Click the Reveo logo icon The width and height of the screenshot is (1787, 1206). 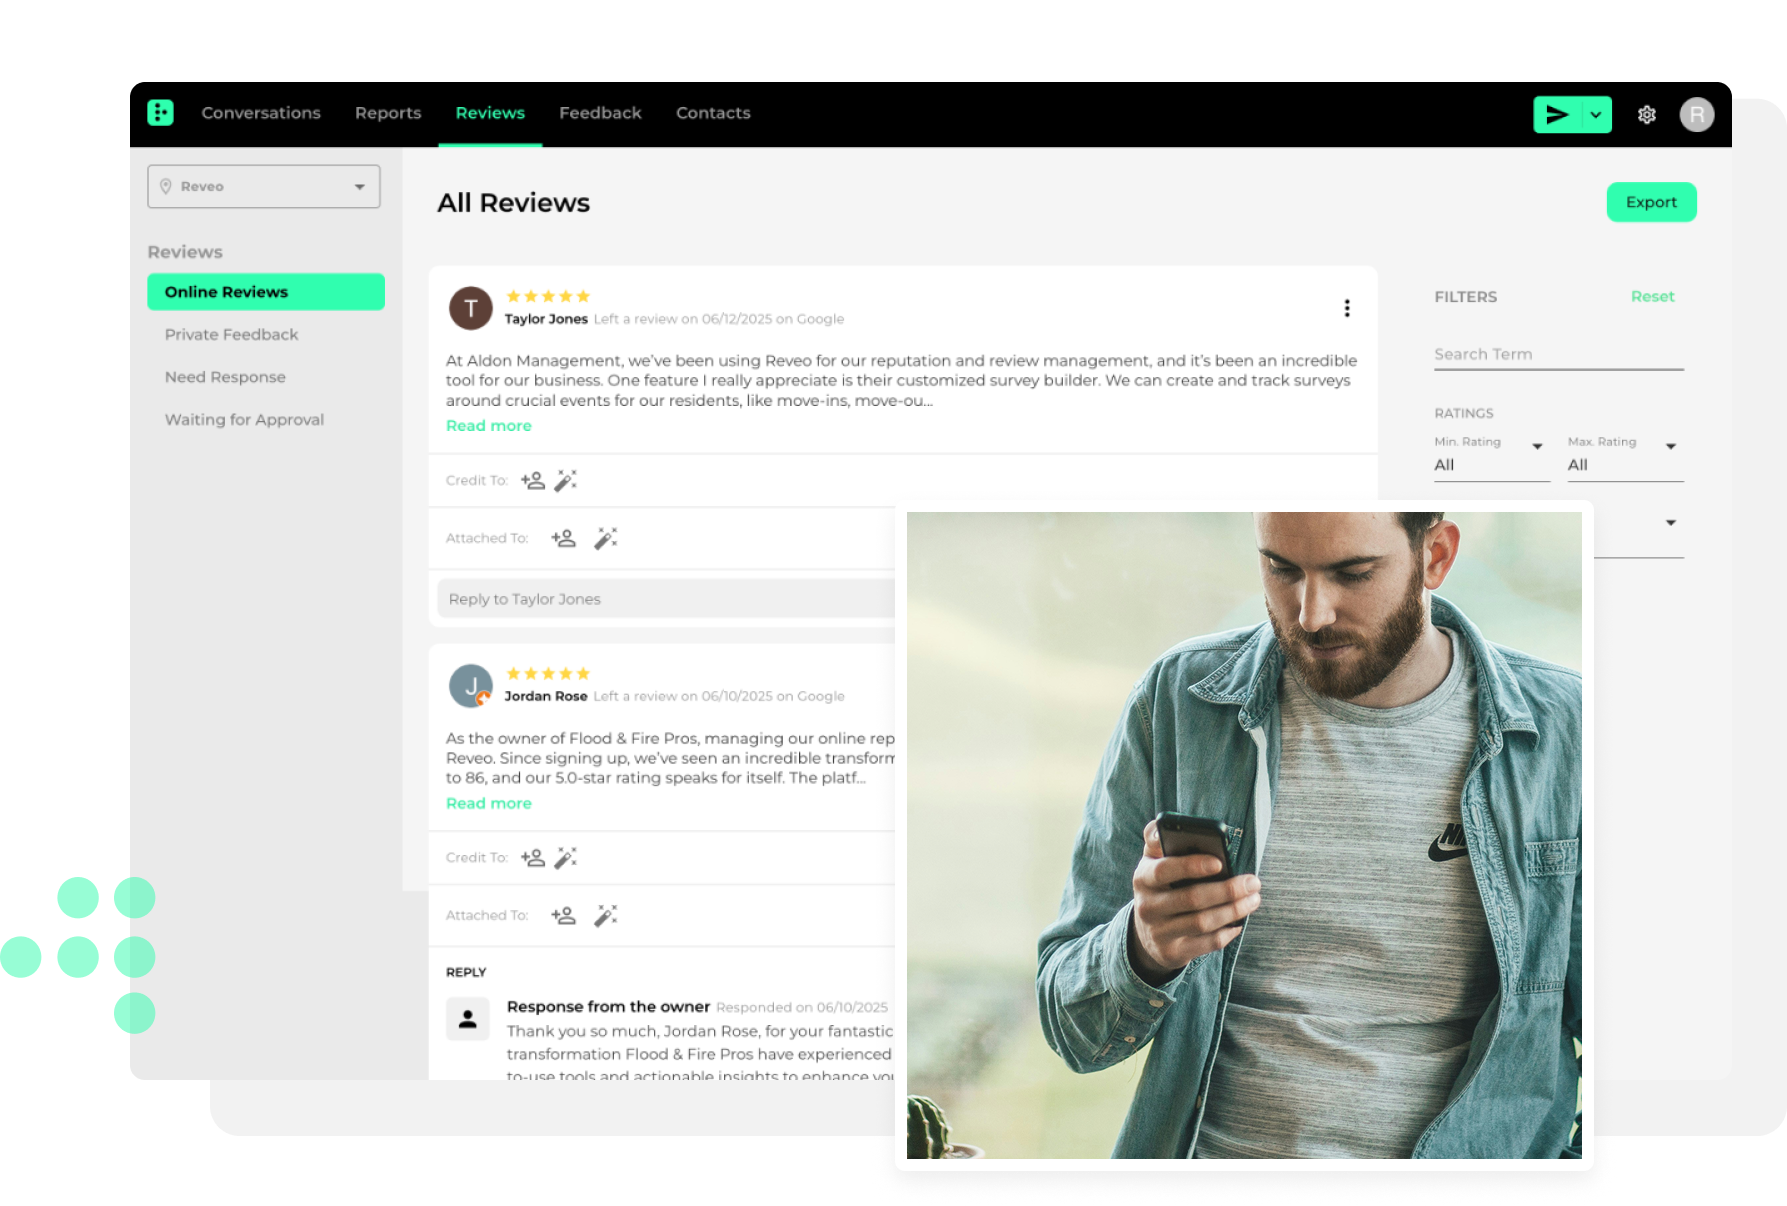[x=160, y=113]
